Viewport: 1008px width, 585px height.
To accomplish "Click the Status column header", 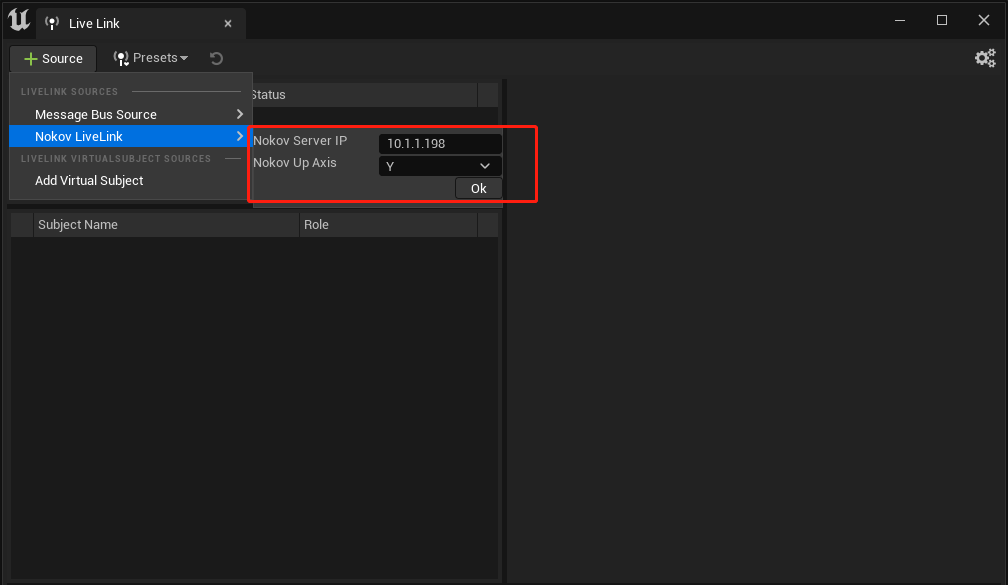I will coord(364,95).
